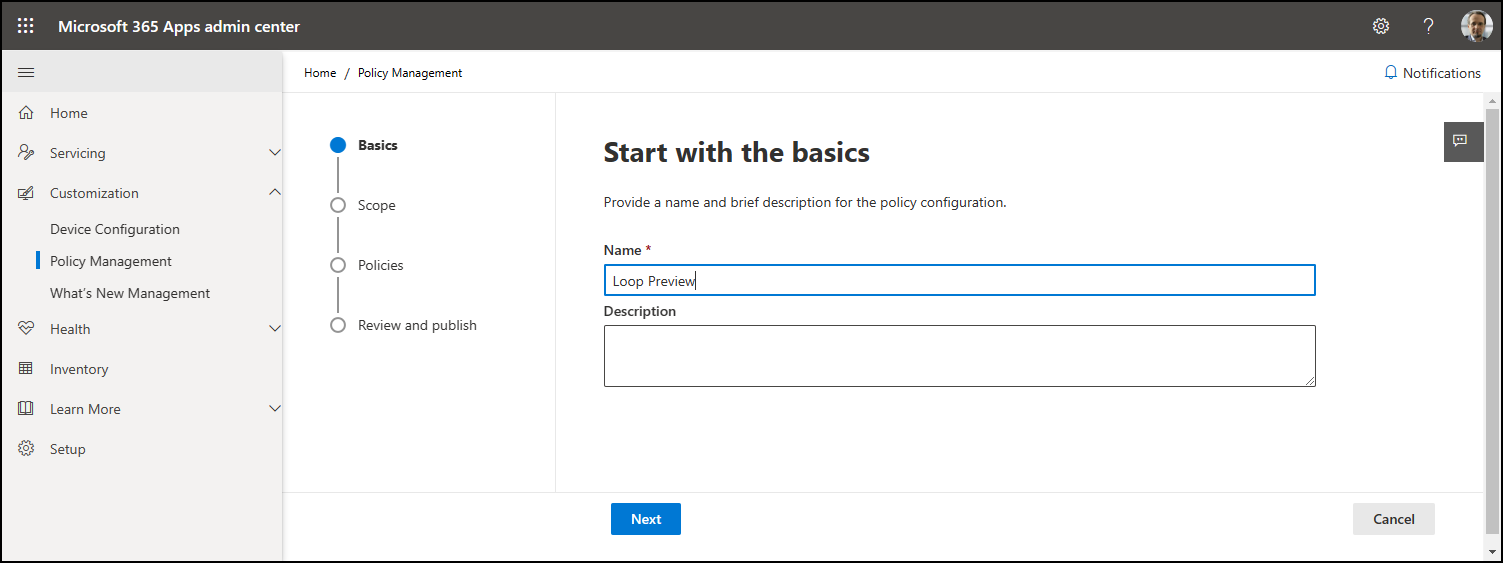Expand the Health chevron
The height and width of the screenshot is (563, 1503).
(275, 329)
